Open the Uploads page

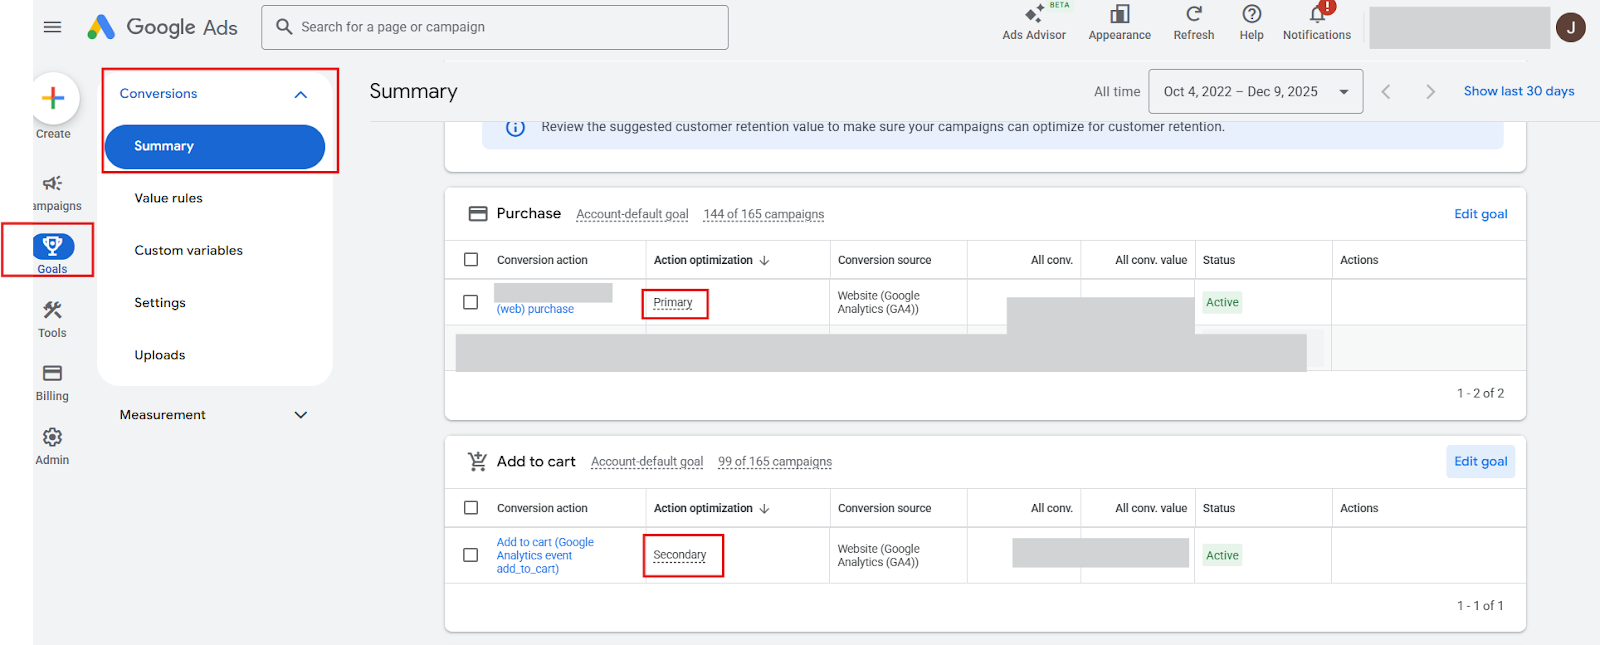[160, 355]
